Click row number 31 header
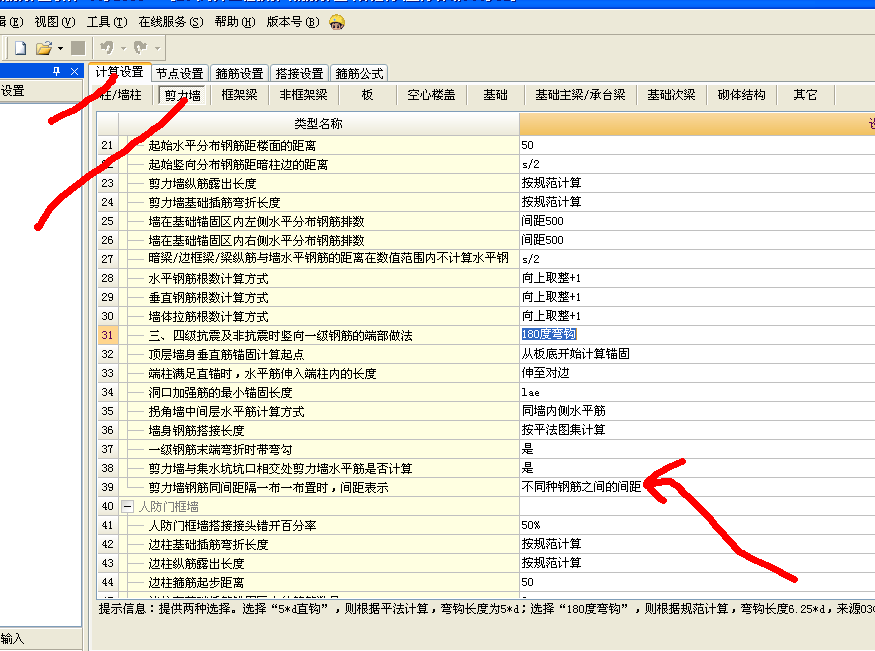 pos(107,335)
